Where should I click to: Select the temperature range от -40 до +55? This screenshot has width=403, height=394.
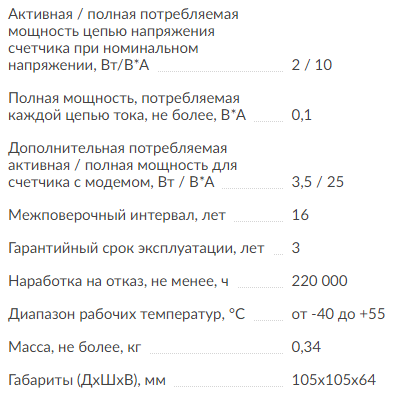tap(338, 314)
